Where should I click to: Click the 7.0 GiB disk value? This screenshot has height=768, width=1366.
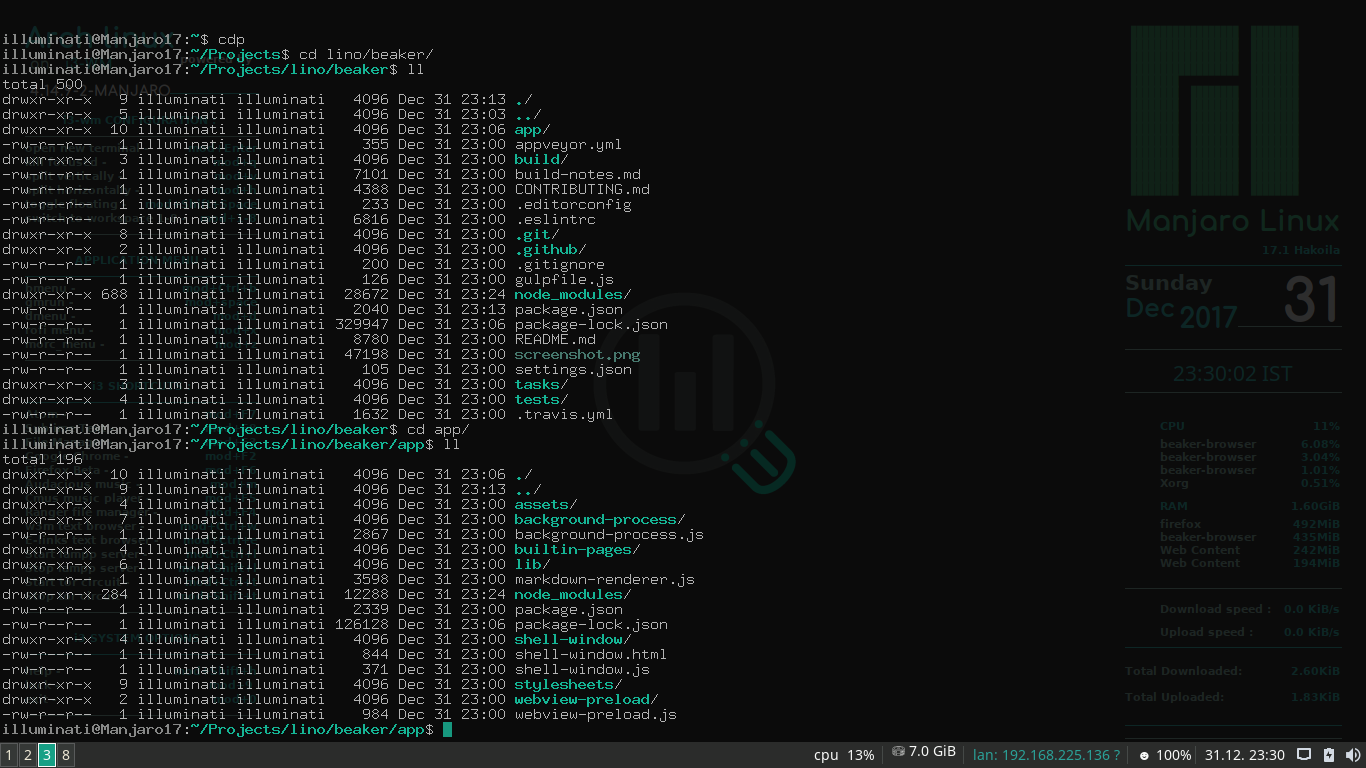pos(932,752)
